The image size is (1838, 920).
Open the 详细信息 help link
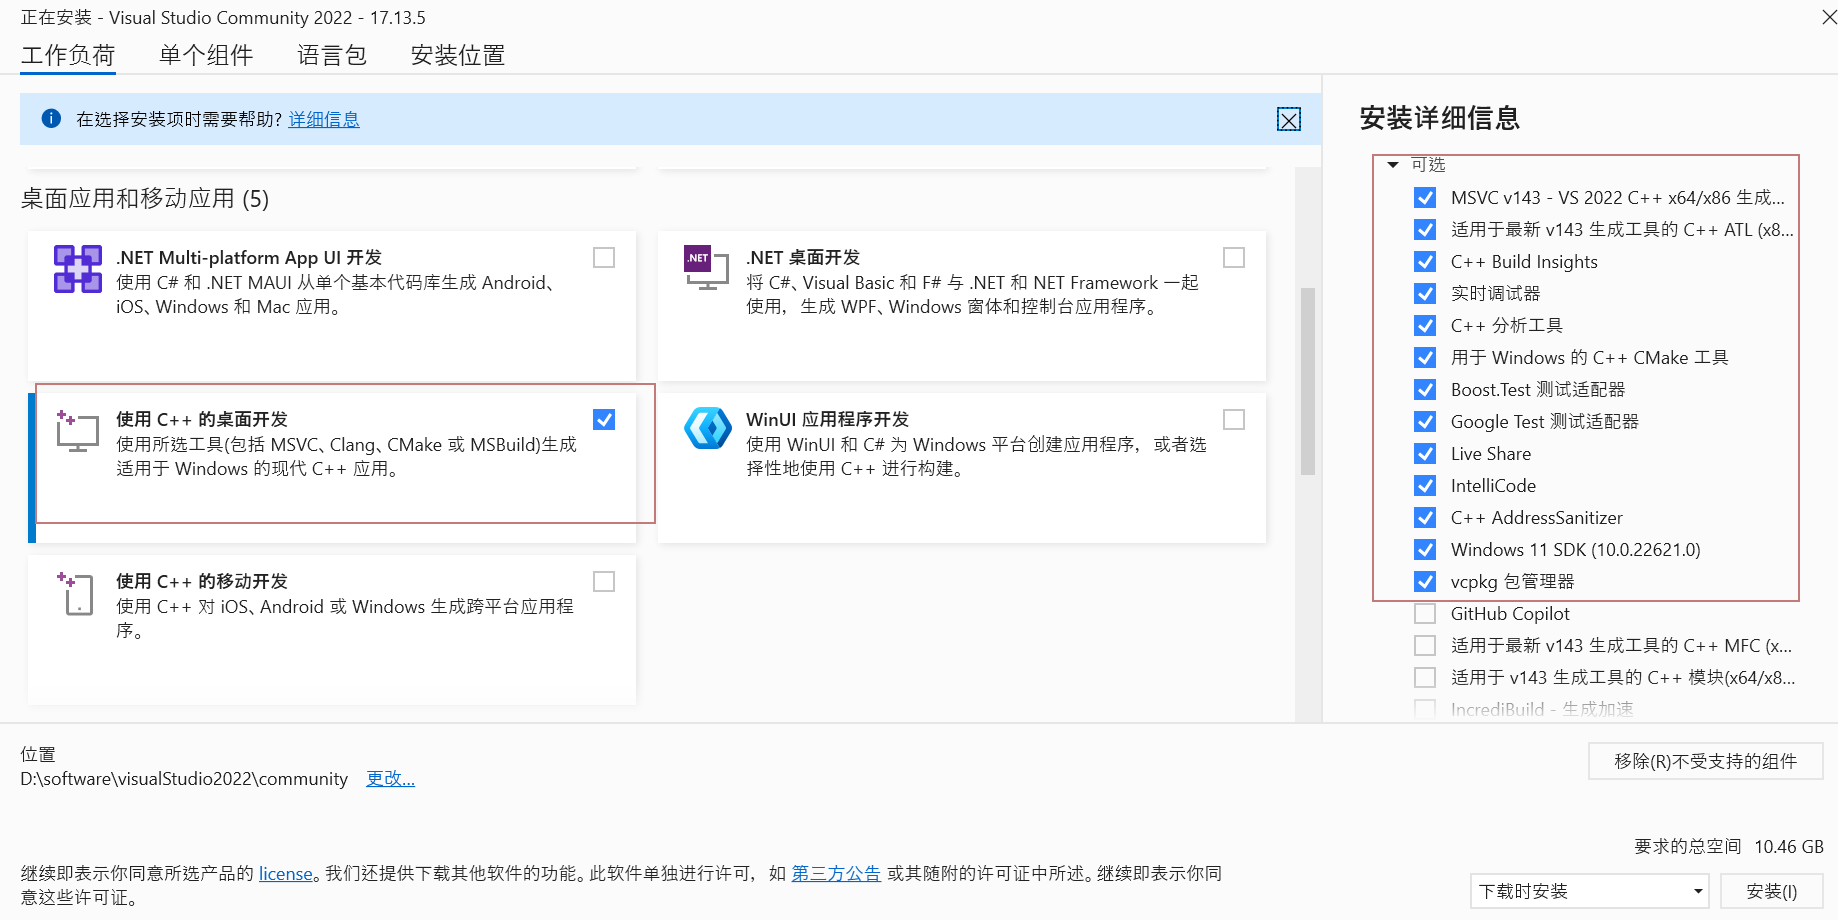(x=324, y=119)
